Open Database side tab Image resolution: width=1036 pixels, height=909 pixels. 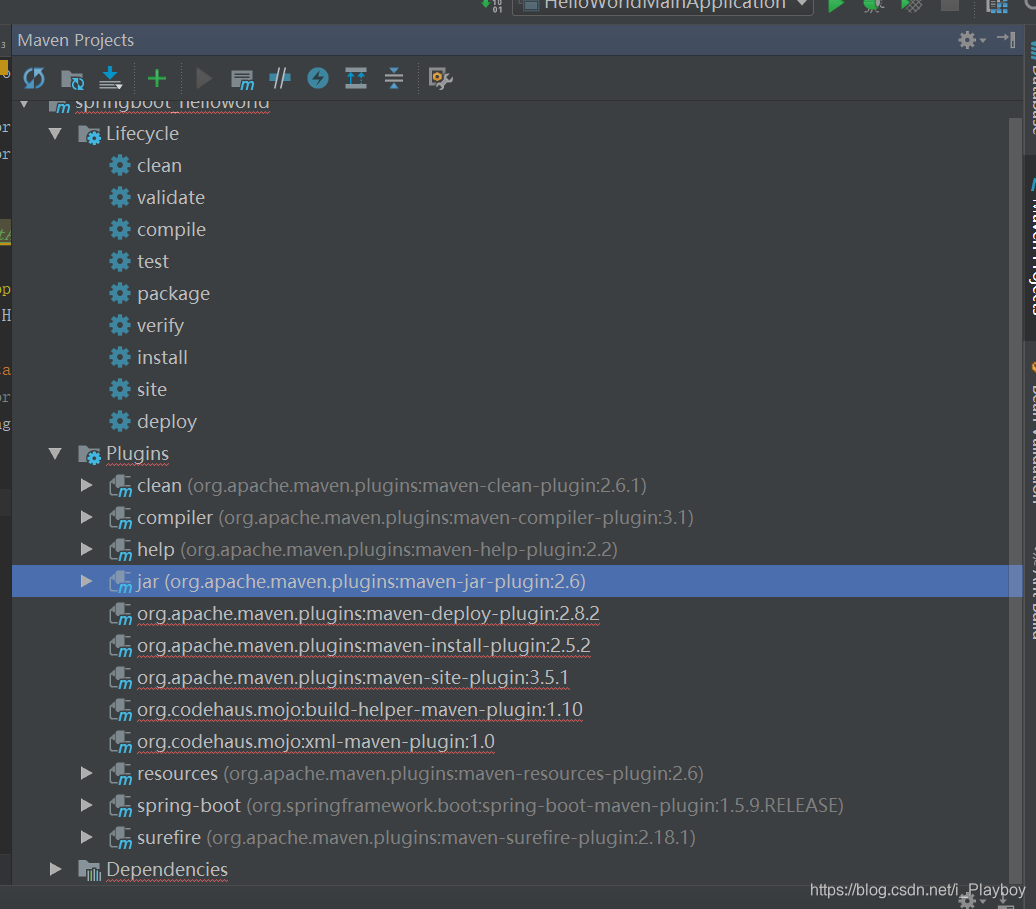pos(1031,89)
